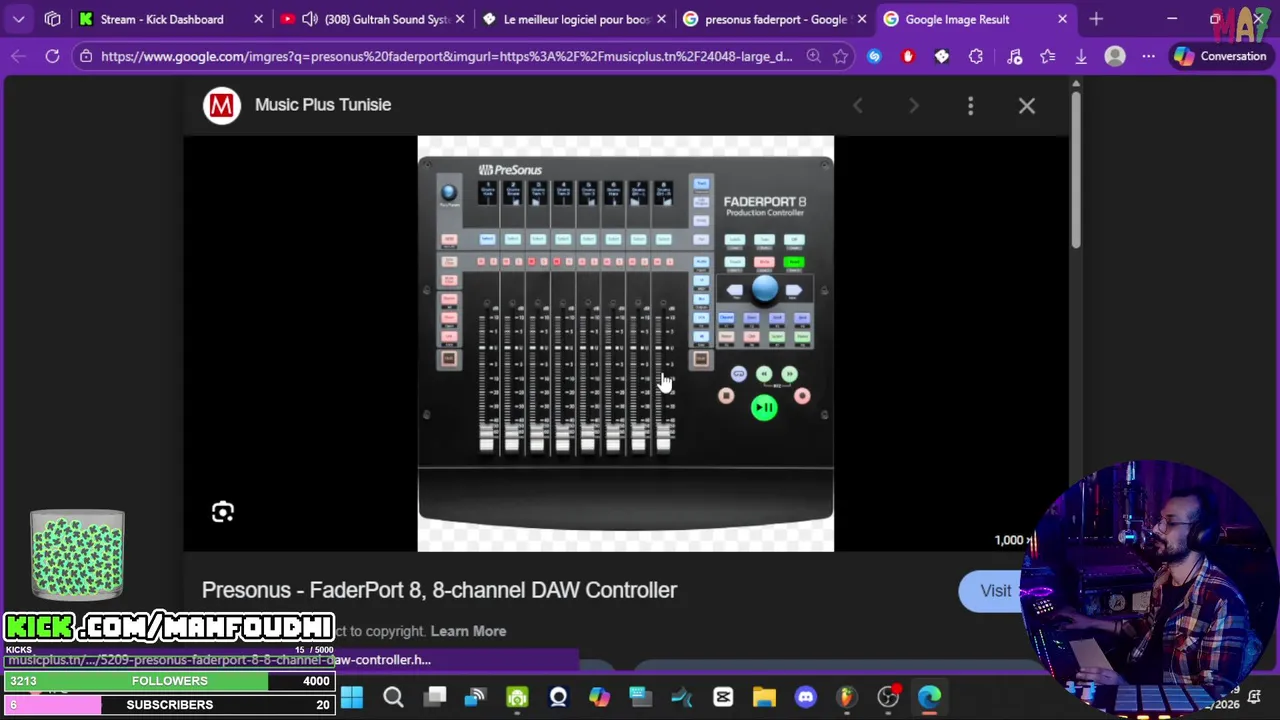The height and width of the screenshot is (720, 1280).
Task: Go to the previous image arrow
Action: tap(857, 105)
